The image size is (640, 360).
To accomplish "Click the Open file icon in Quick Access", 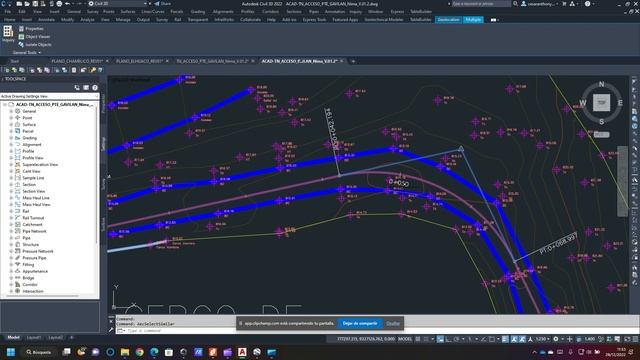I will point(27,4).
